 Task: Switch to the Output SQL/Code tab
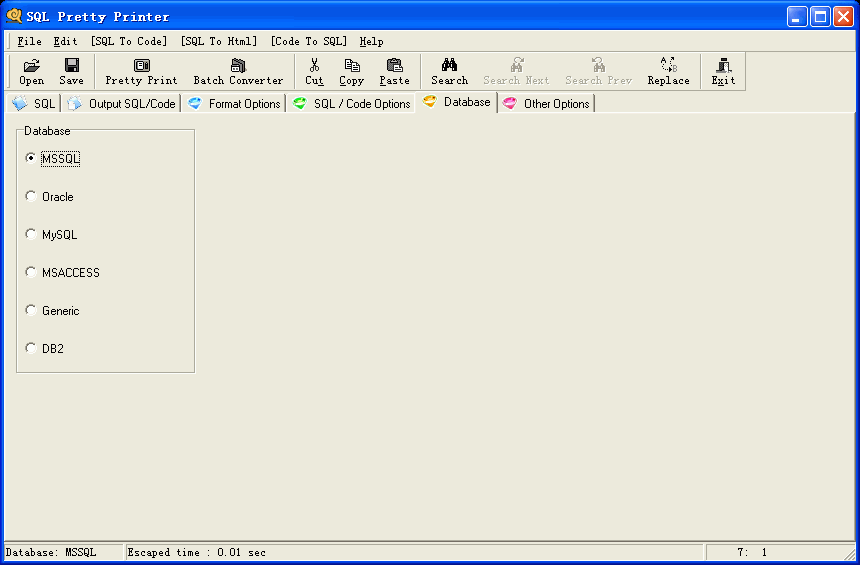(x=121, y=104)
